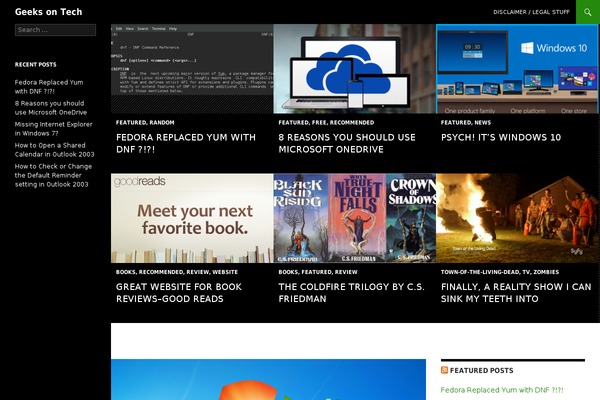Open headline The Coldfire Trilogy by C.S. Friedman

[351, 293]
